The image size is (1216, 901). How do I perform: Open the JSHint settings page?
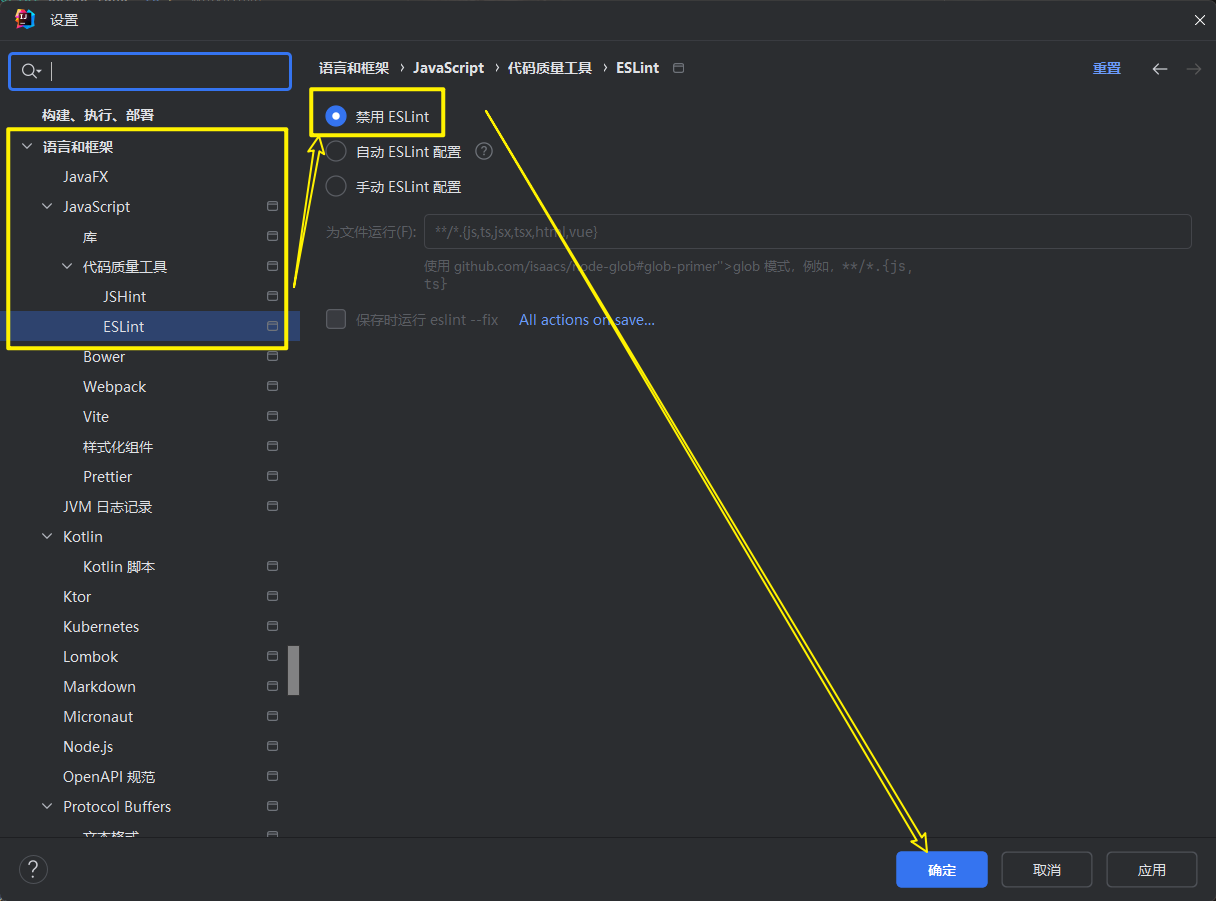(x=124, y=297)
